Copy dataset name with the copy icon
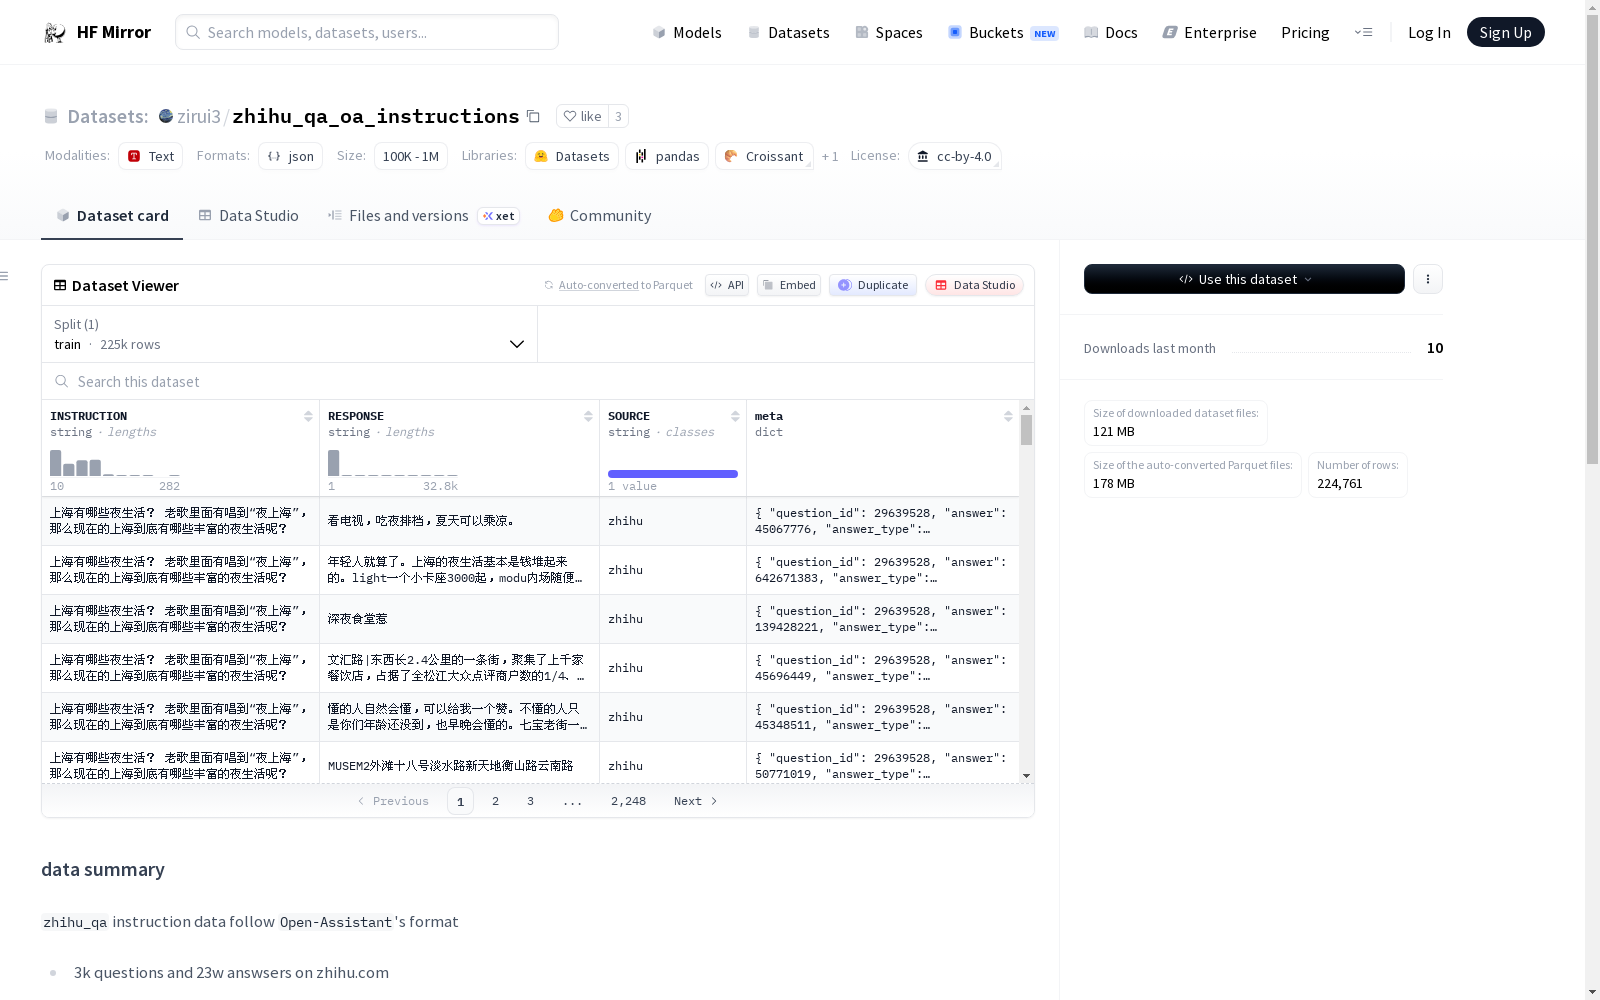The height and width of the screenshot is (1000, 1600). pyautogui.click(x=533, y=116)
